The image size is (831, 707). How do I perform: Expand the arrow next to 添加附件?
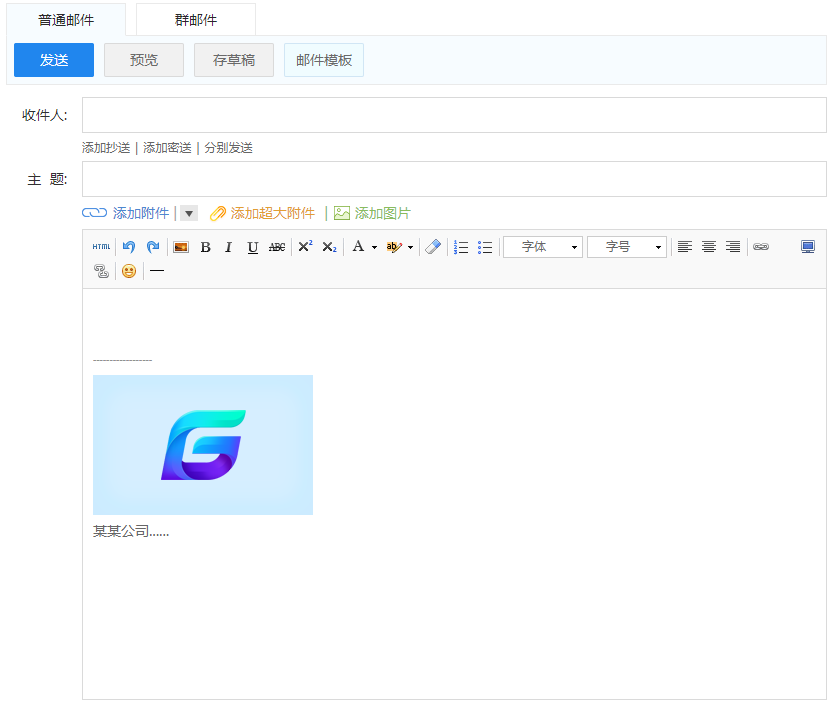(189, 213)
